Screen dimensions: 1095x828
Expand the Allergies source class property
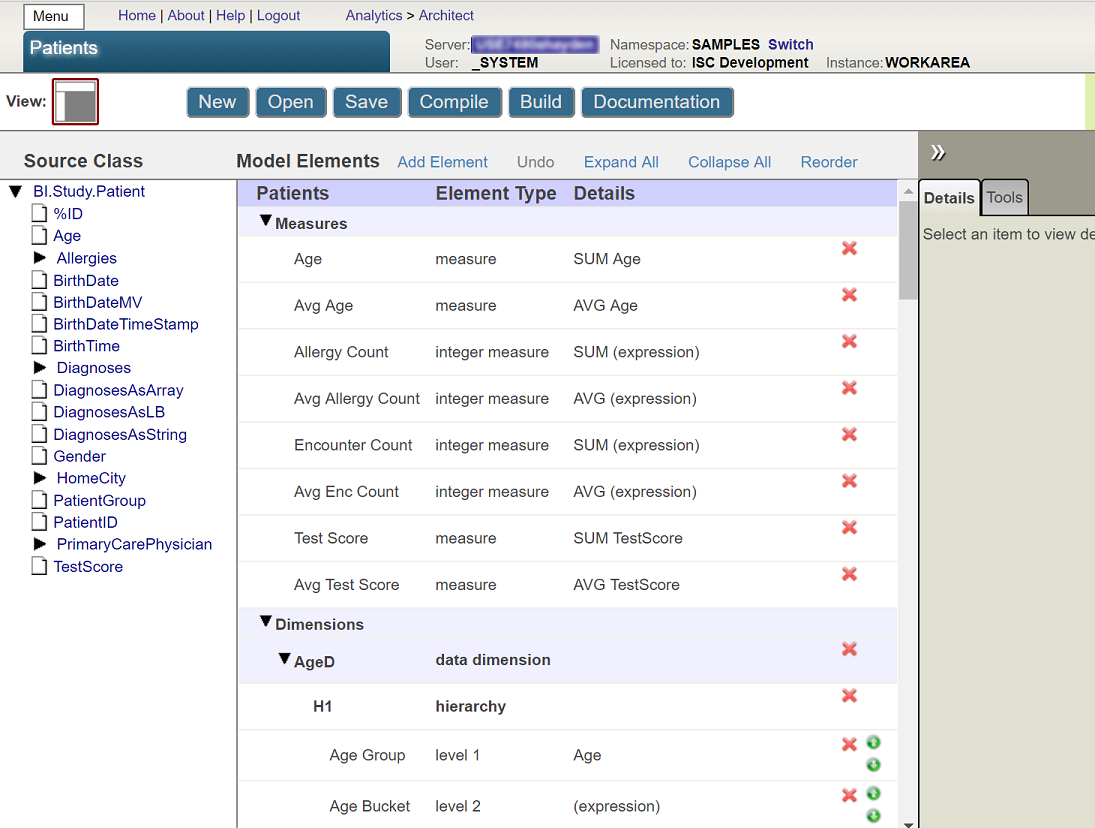pos(40,258)
